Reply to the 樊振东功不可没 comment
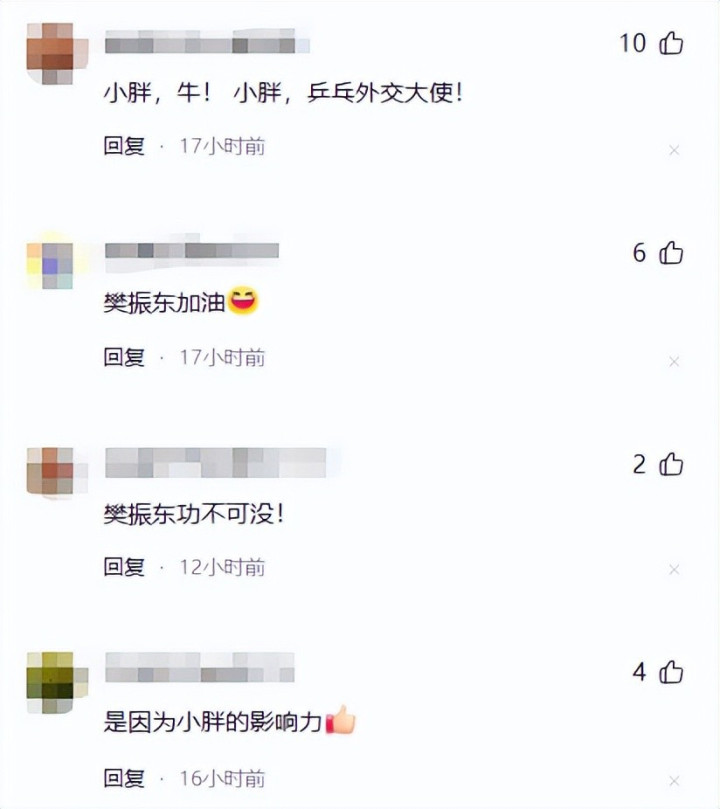 124,567
